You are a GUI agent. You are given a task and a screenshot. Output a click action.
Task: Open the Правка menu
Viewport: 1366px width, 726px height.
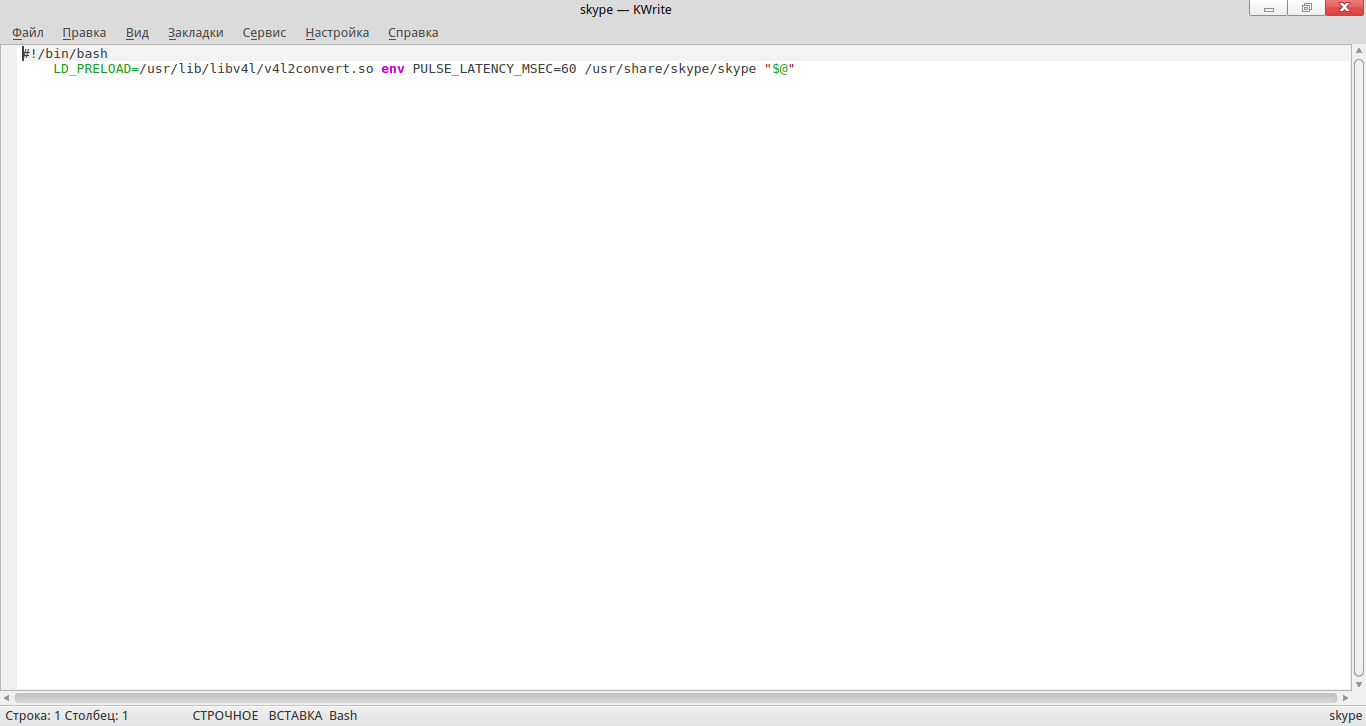point(84,32)
